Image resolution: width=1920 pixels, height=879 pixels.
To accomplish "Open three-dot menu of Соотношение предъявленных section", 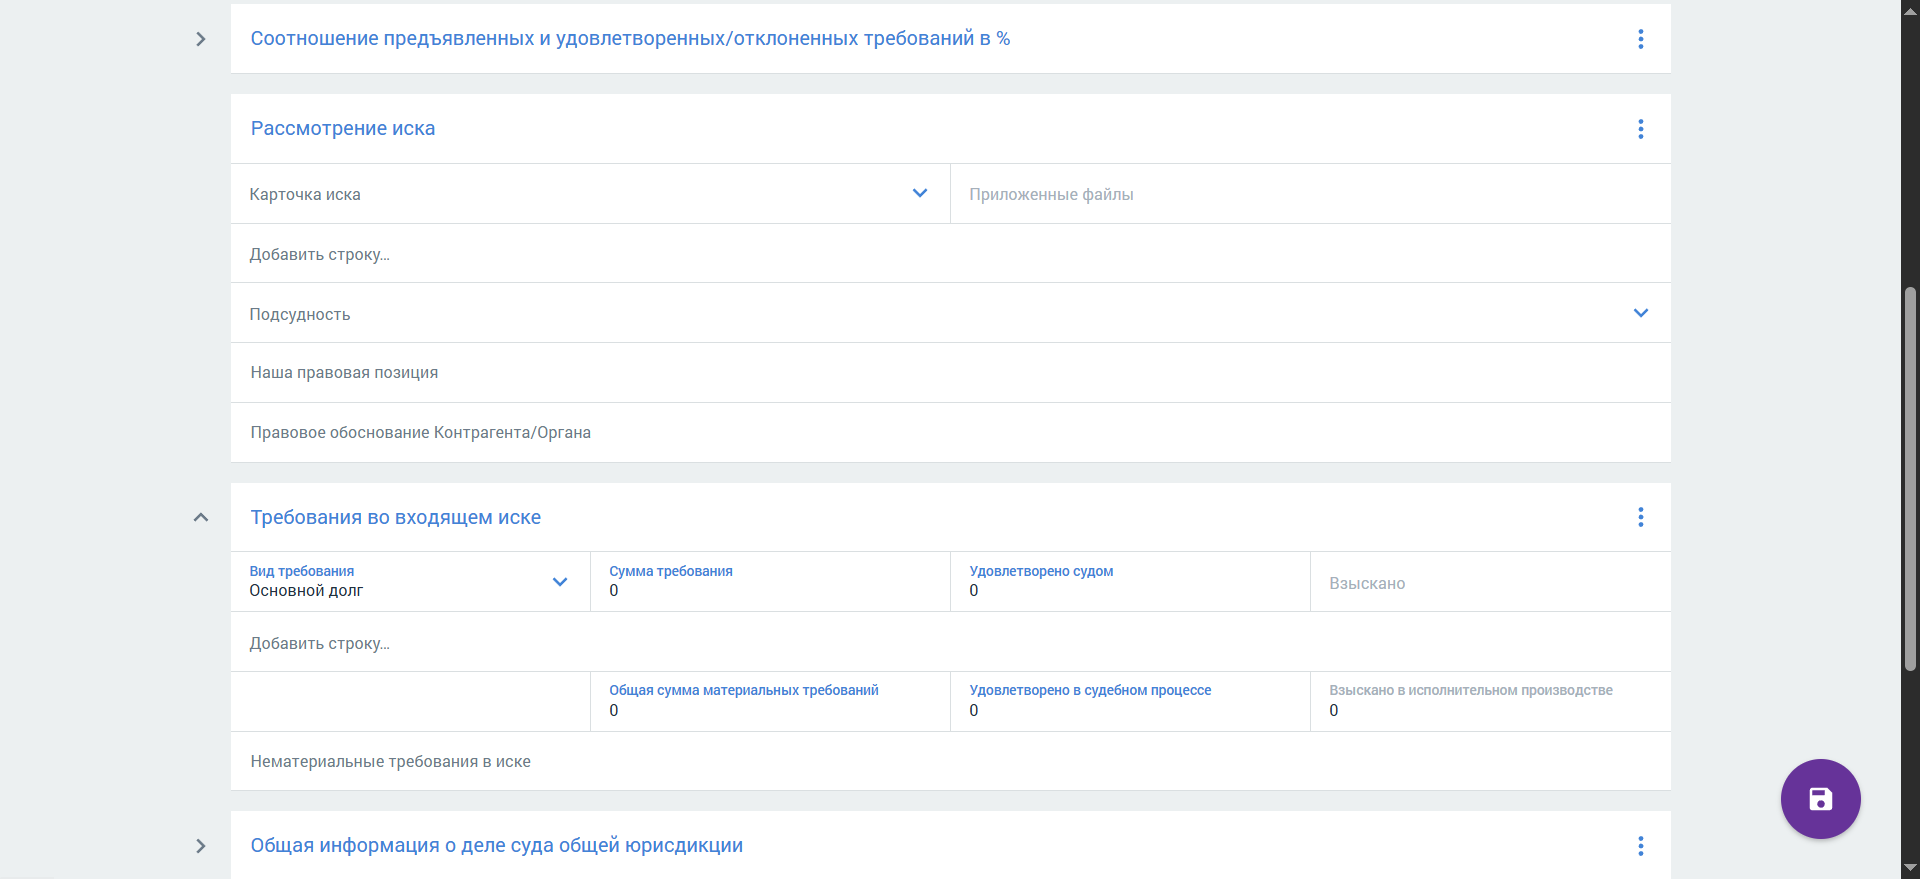I will pyautogui.click(x=1640, y=39).
